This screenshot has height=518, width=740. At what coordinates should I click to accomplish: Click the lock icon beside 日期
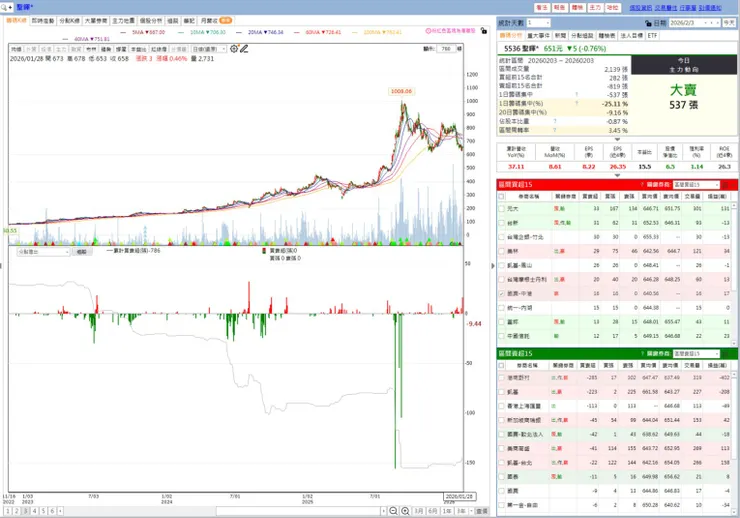coord(648,23)
